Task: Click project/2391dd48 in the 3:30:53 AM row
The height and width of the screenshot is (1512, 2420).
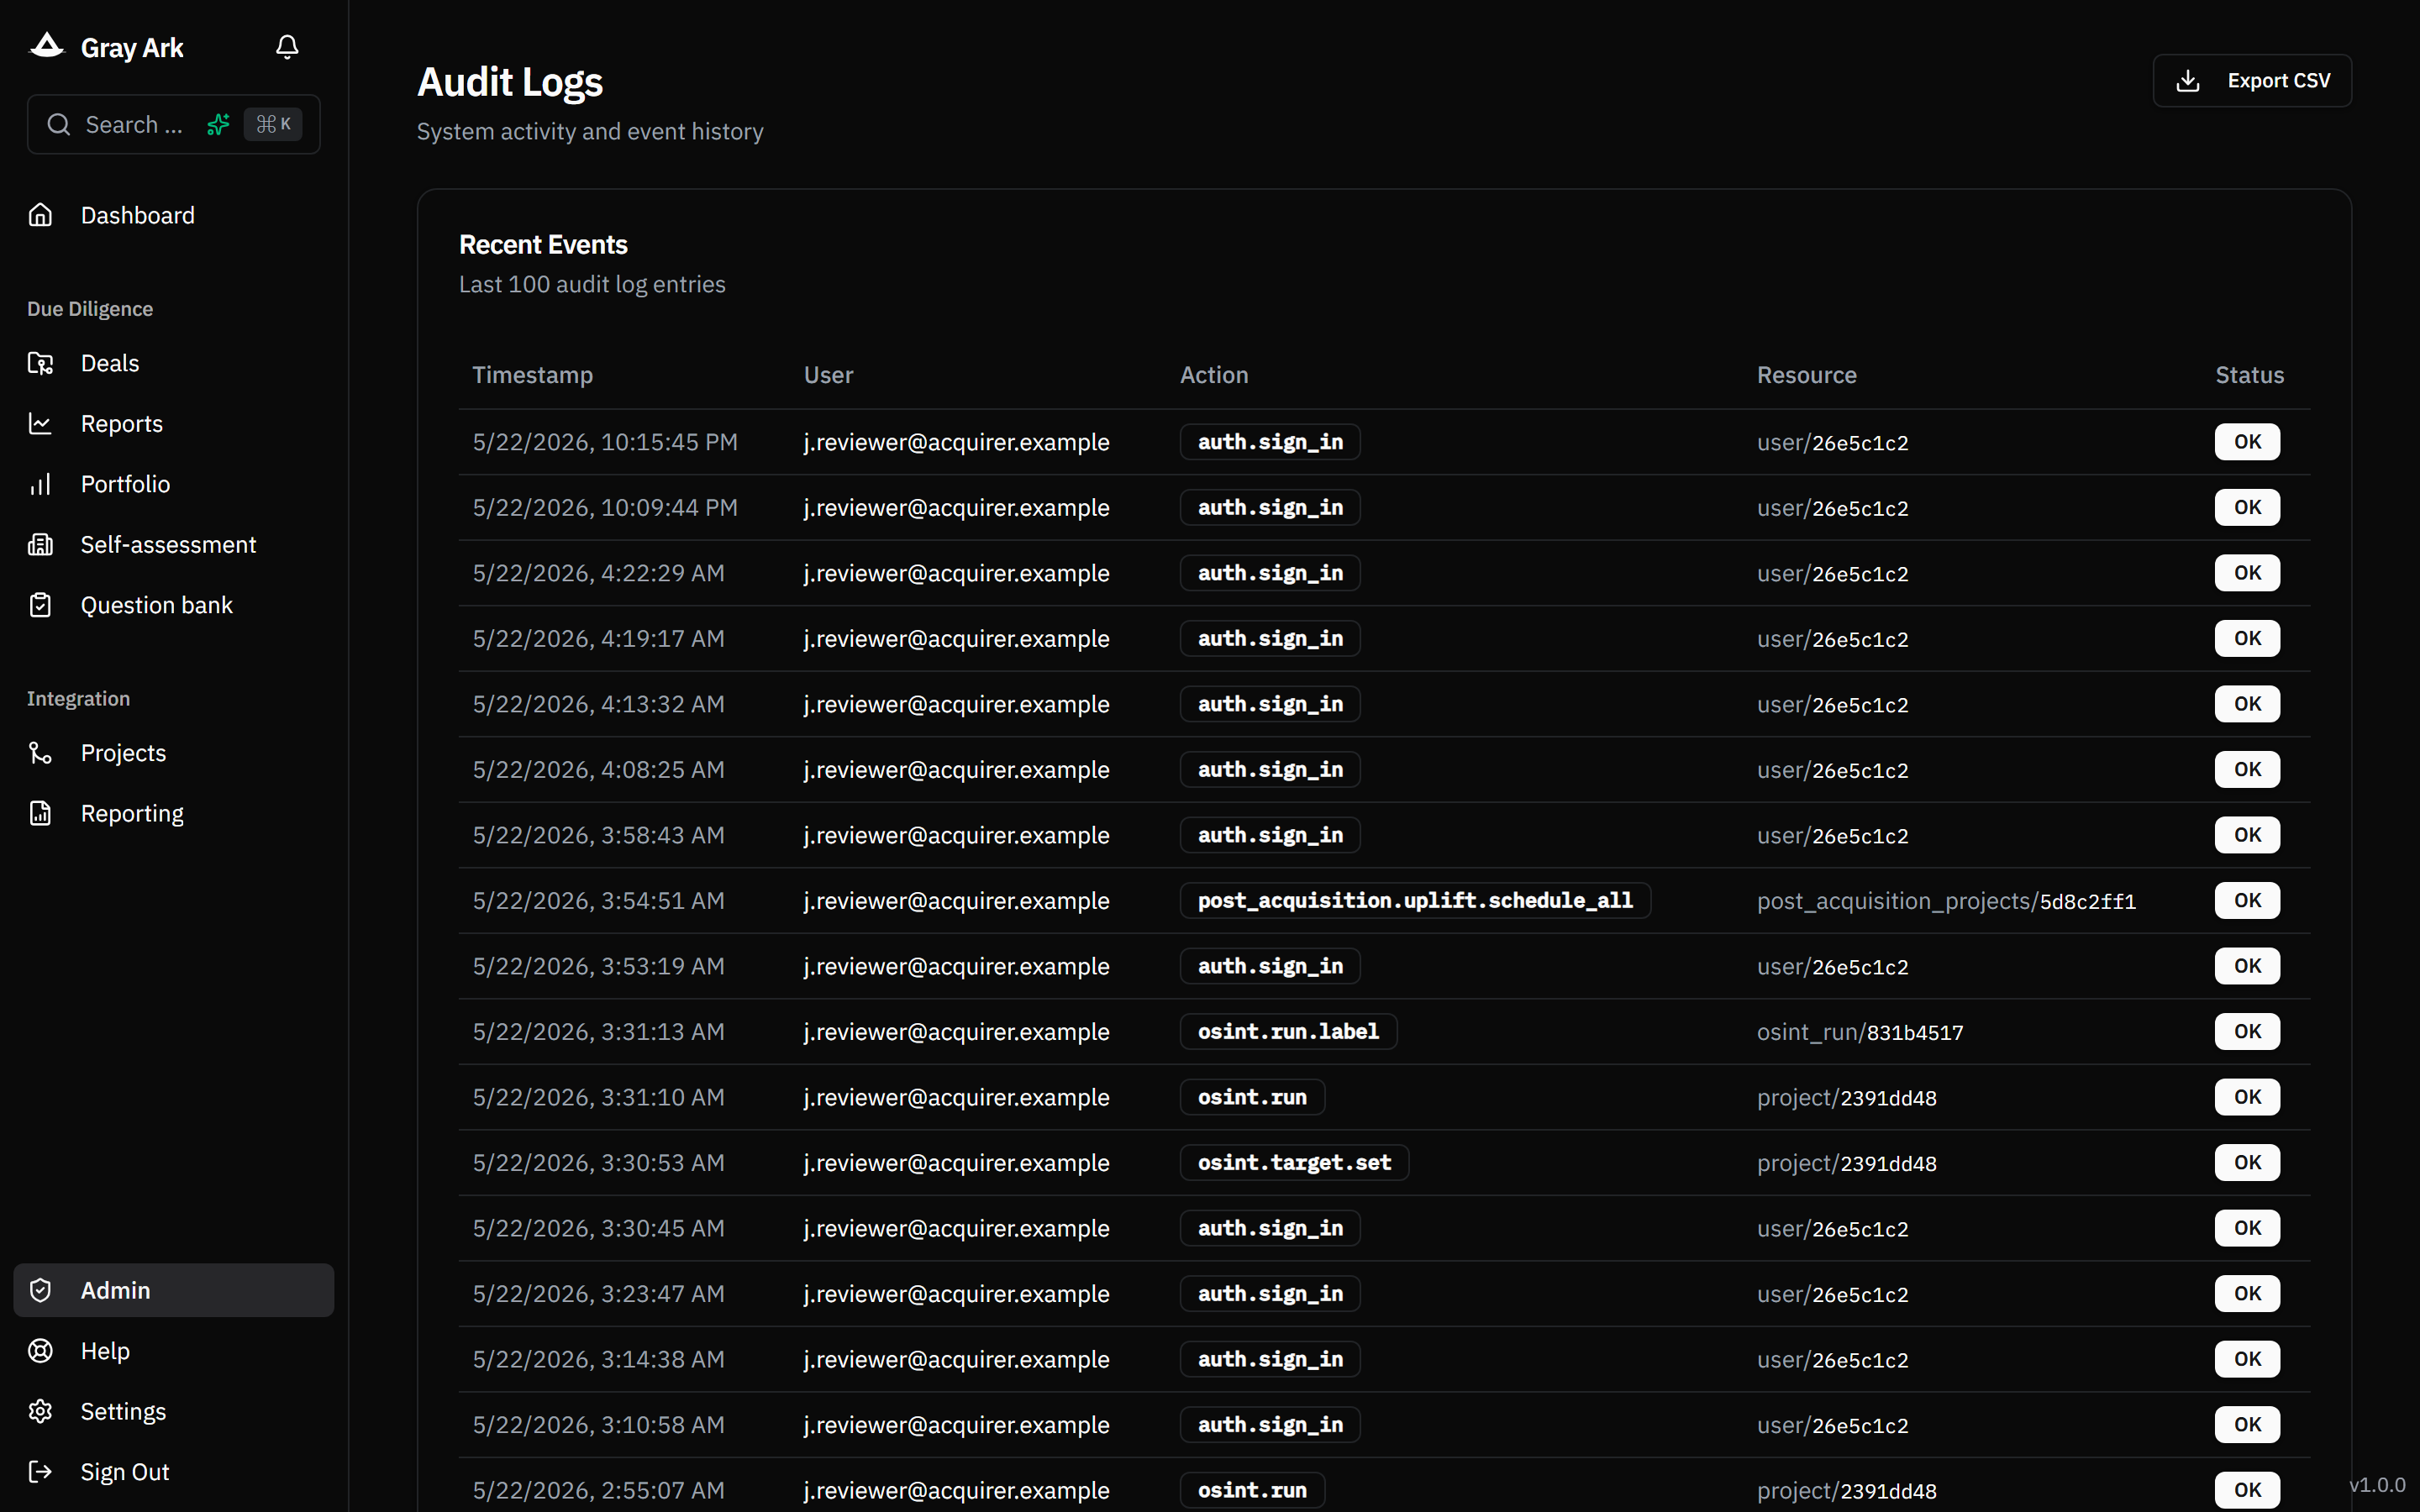Action: click(x=1846, y=1163)
